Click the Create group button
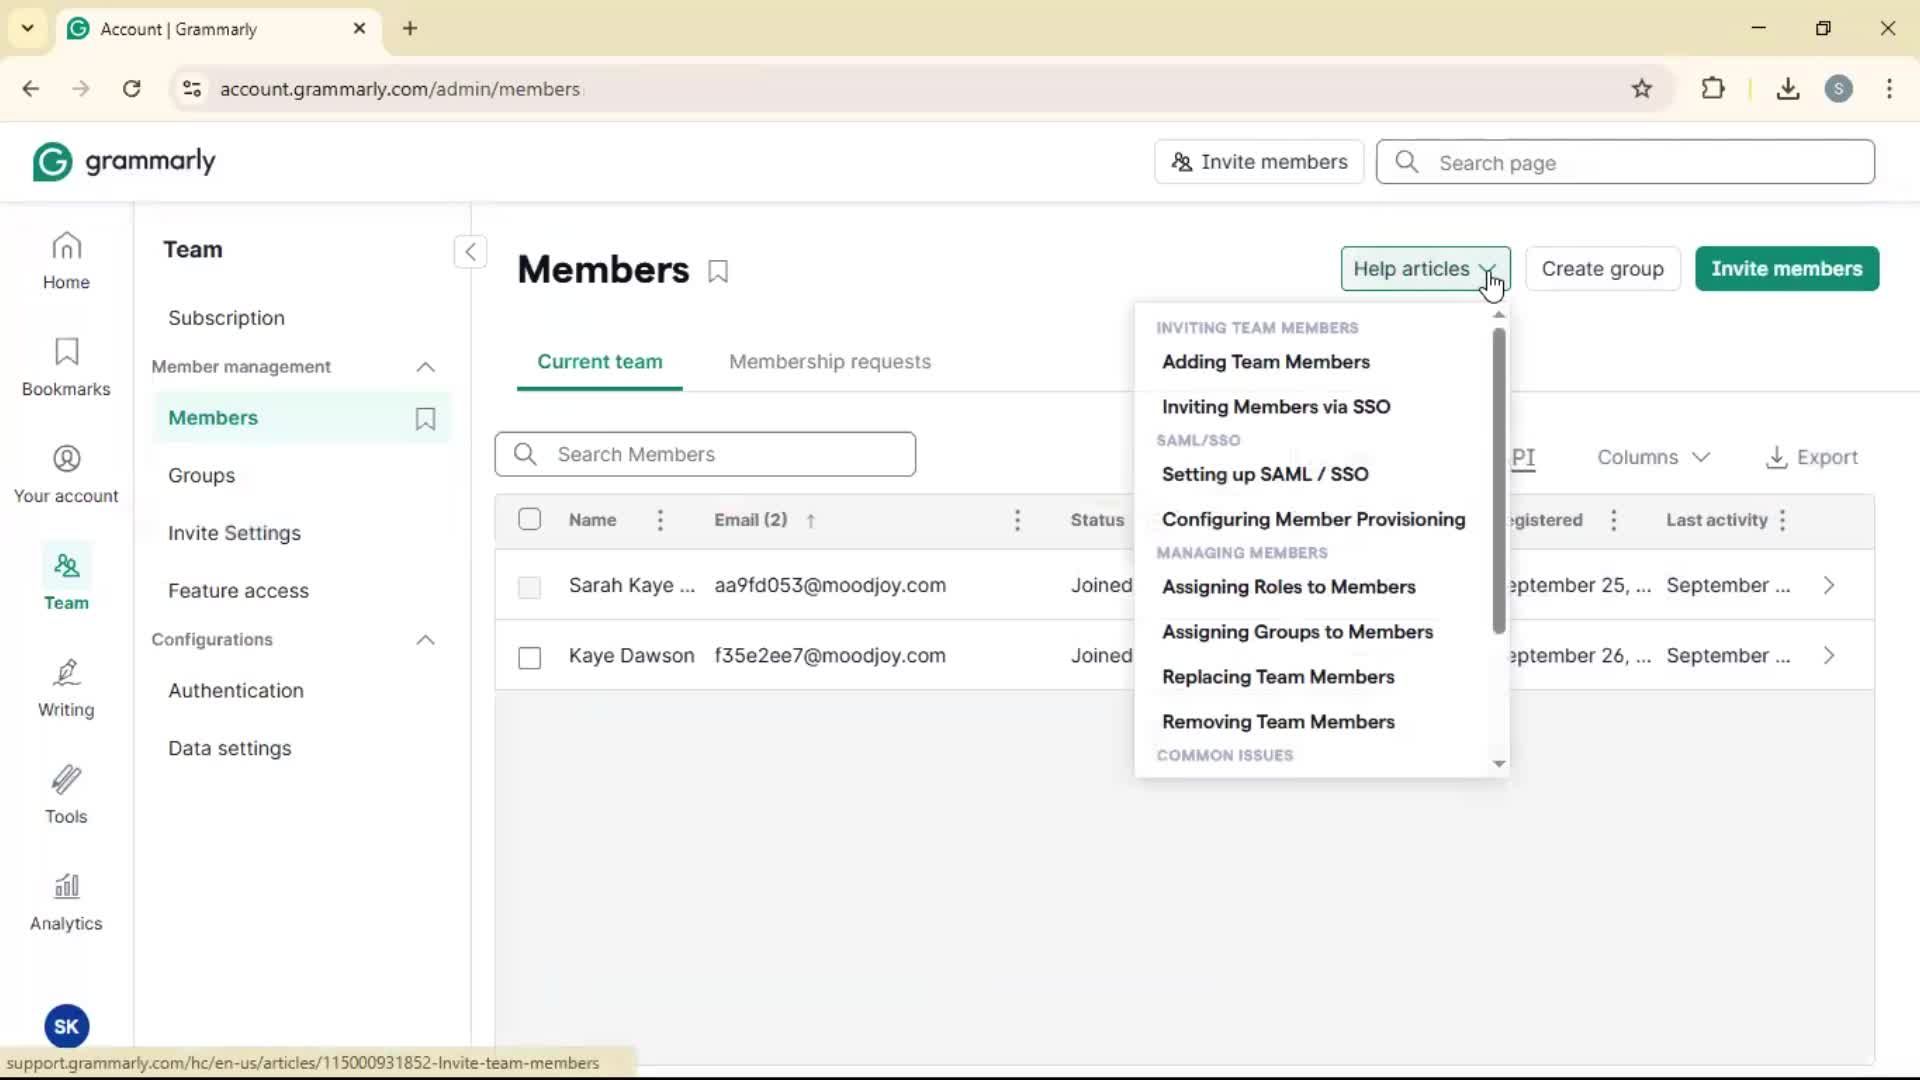This screenshot has height=1080, width=1920. coord(1602,269)
